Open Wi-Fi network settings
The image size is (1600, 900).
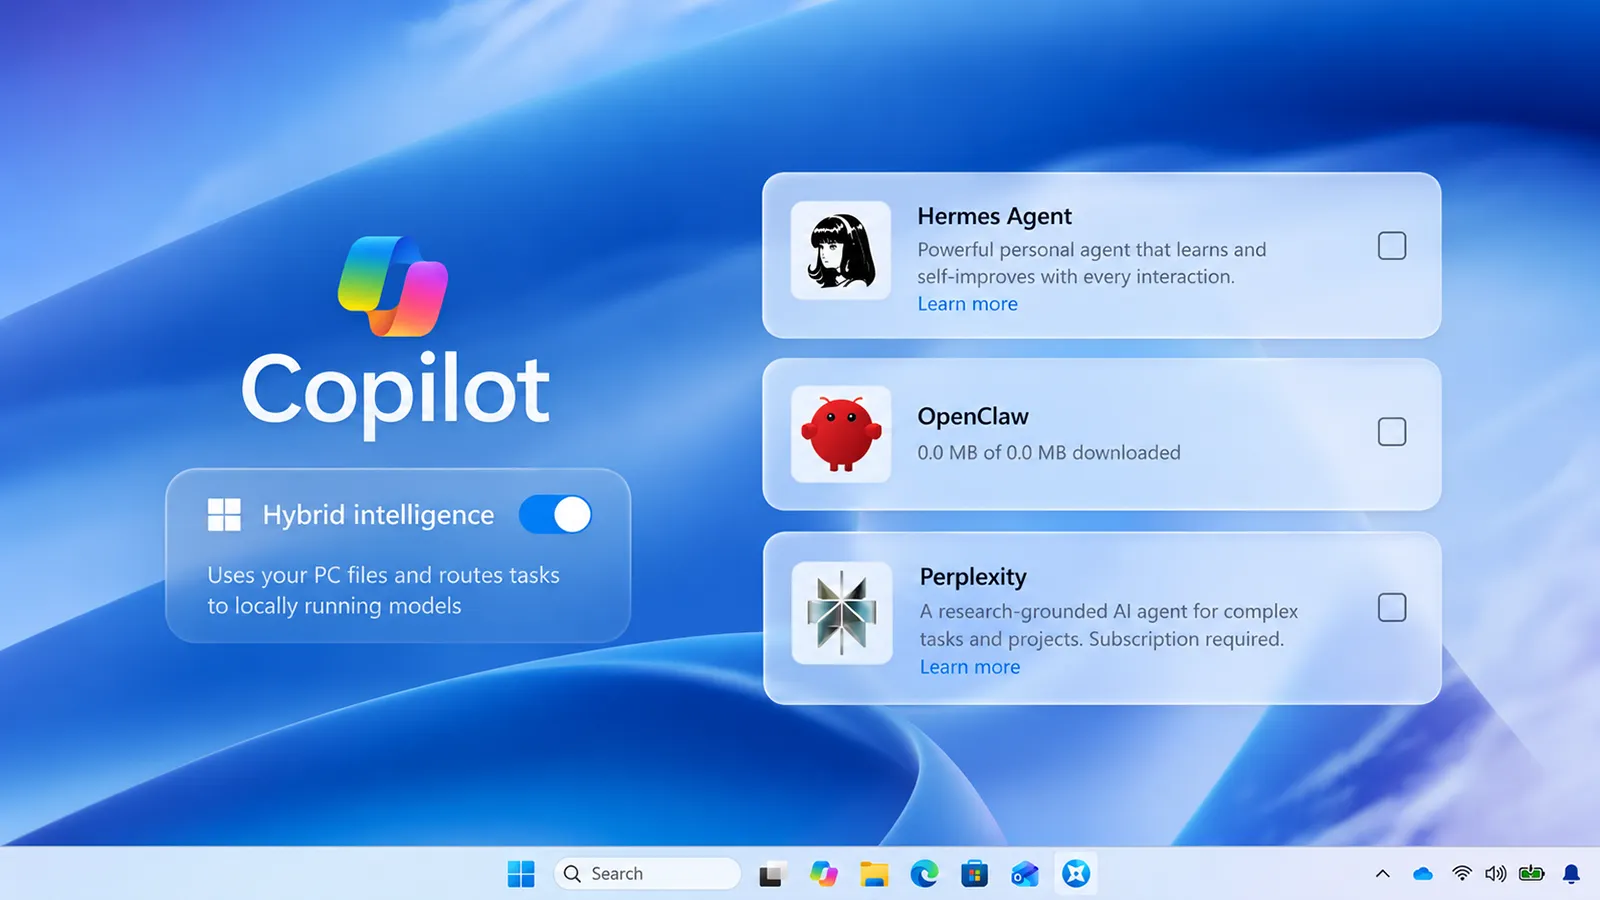tap(1462, 874)
